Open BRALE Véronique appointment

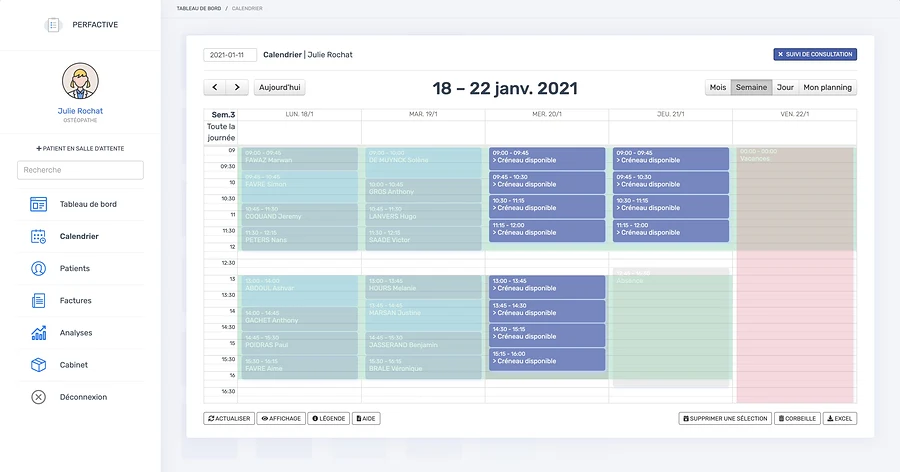424,367
